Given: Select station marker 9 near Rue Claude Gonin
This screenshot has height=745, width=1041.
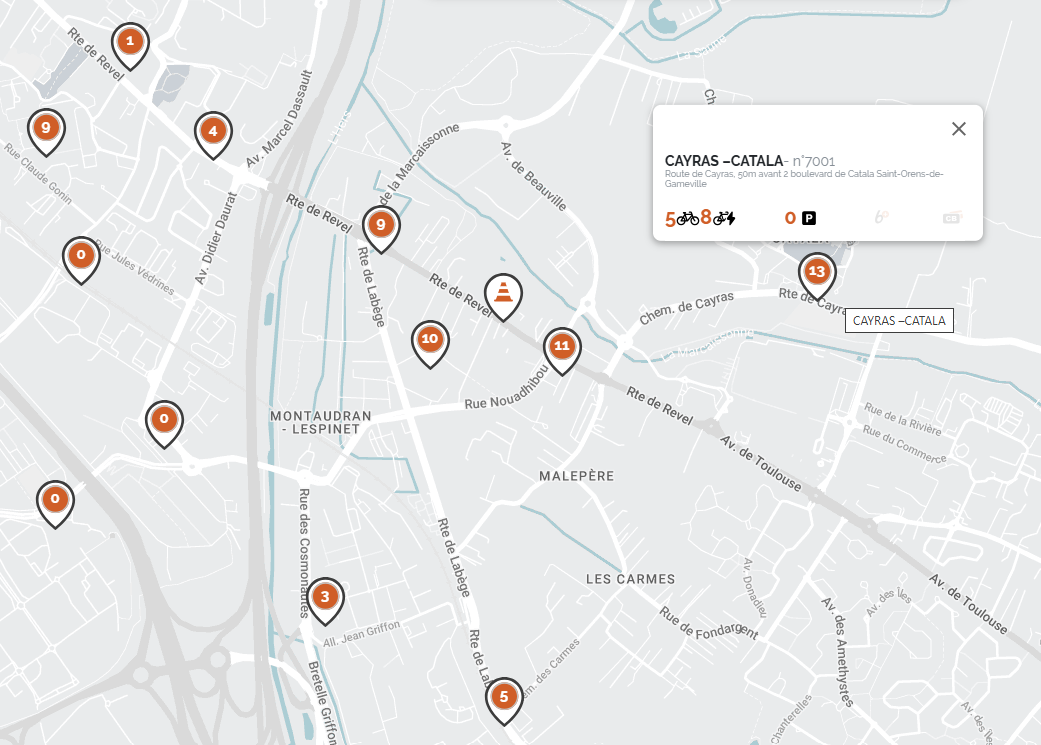Looking at the screenshot, I should tap(46, 129).
